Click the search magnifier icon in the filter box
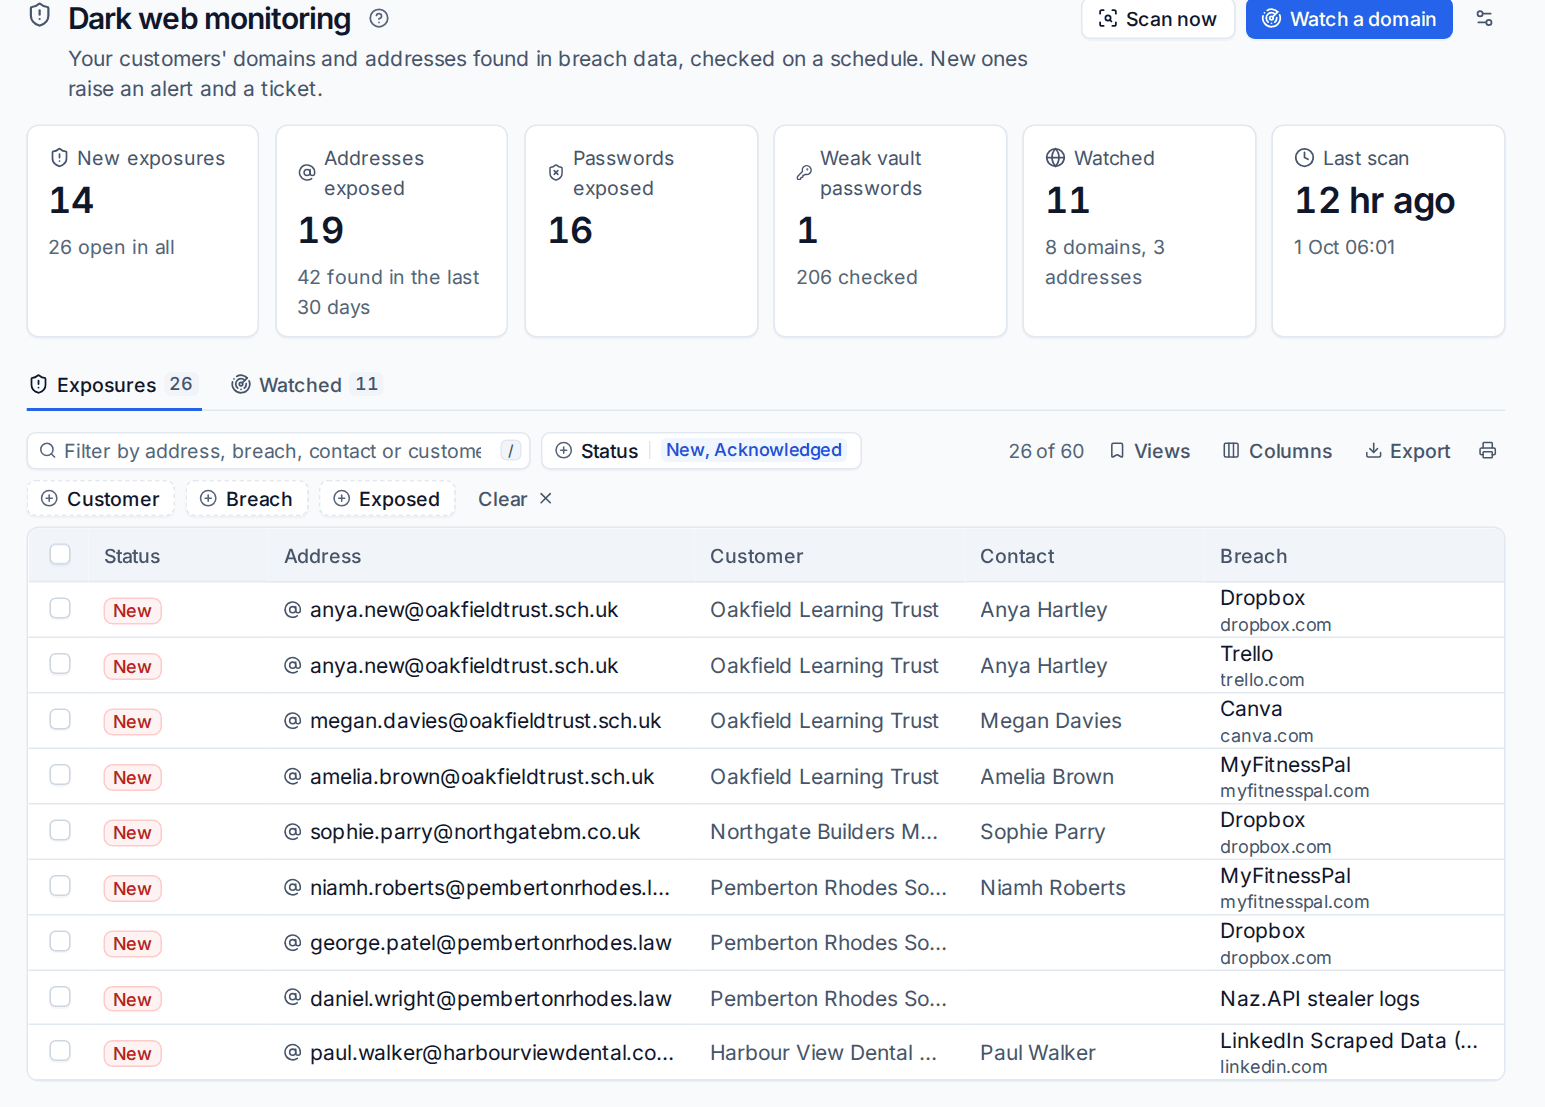The width and height of the screenshot is (1545, 1107). 47,451
